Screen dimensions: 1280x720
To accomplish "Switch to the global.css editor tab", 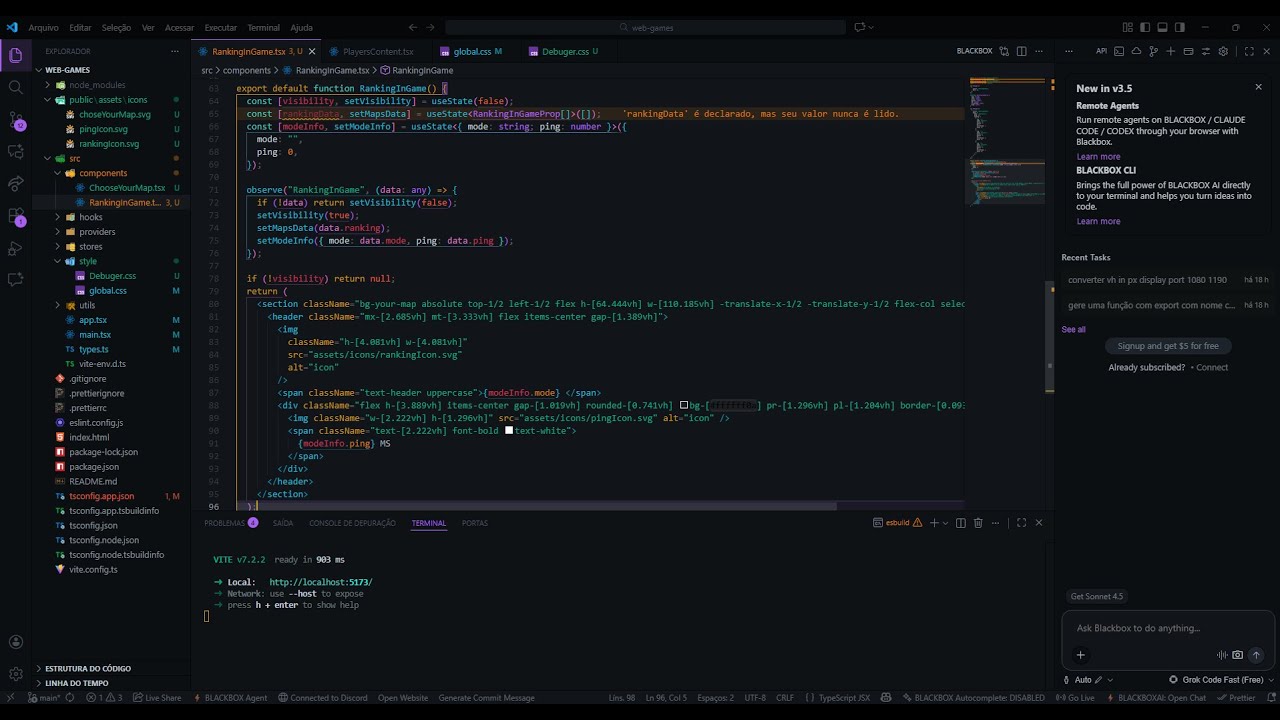I will click(x=472, y=51).
